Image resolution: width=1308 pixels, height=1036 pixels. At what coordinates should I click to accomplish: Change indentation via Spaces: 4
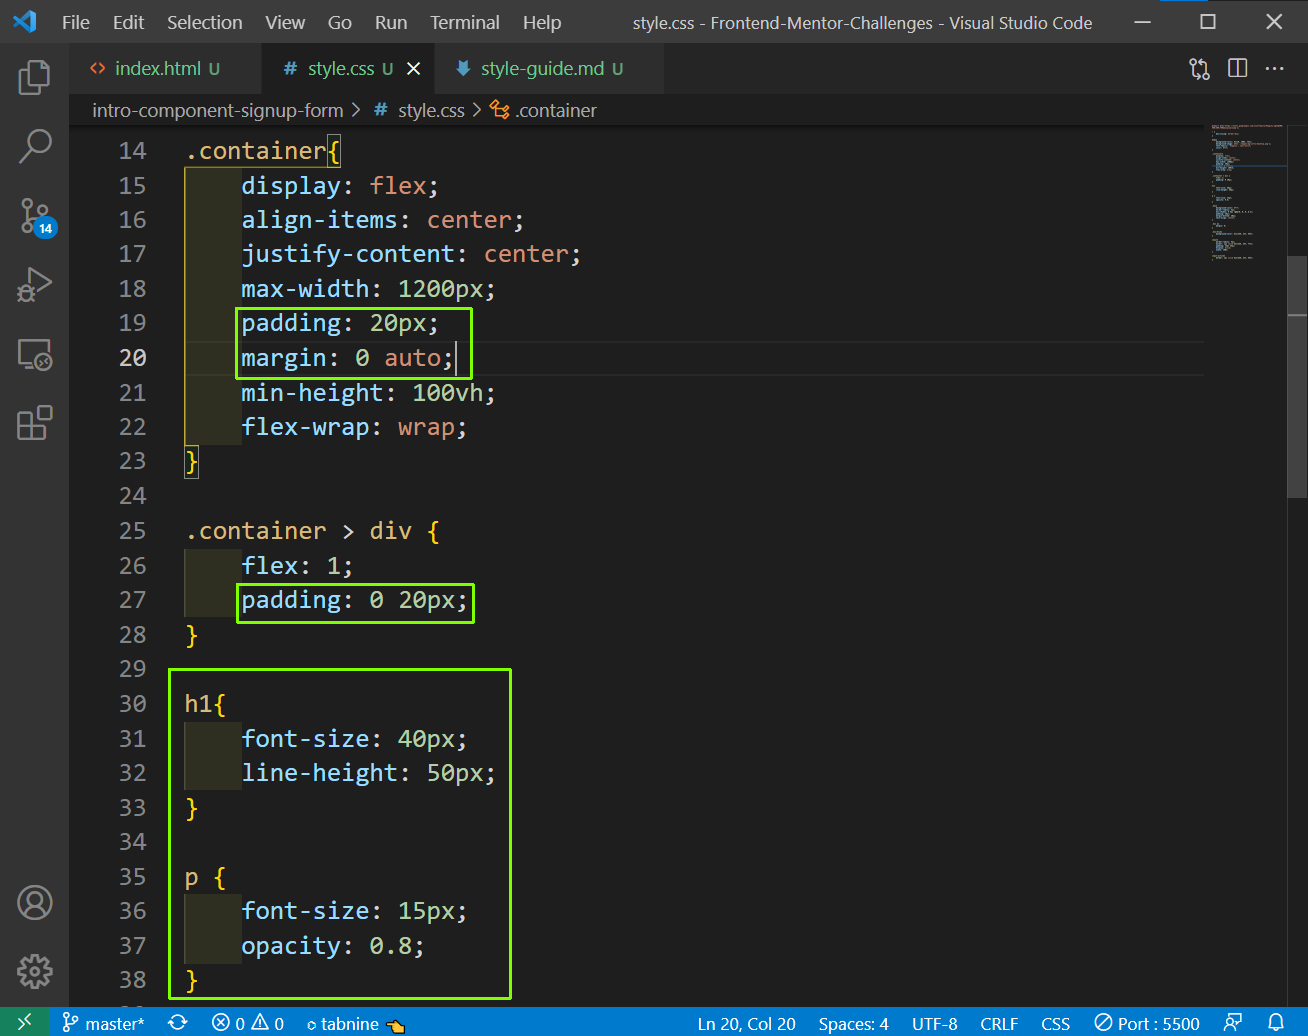coord(853,1023)
